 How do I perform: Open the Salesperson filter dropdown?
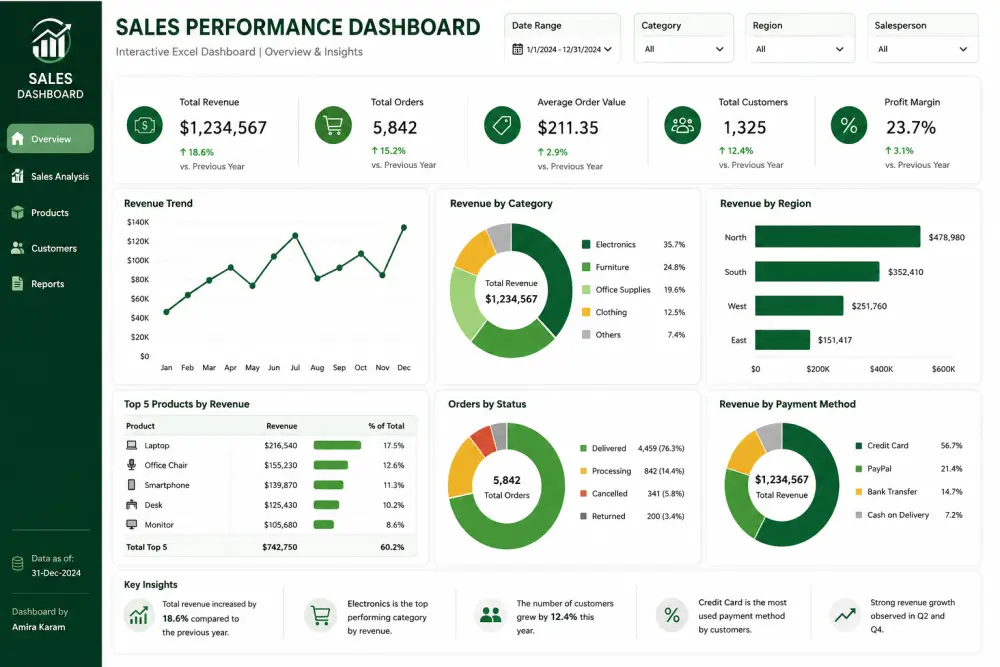[922, 49]
